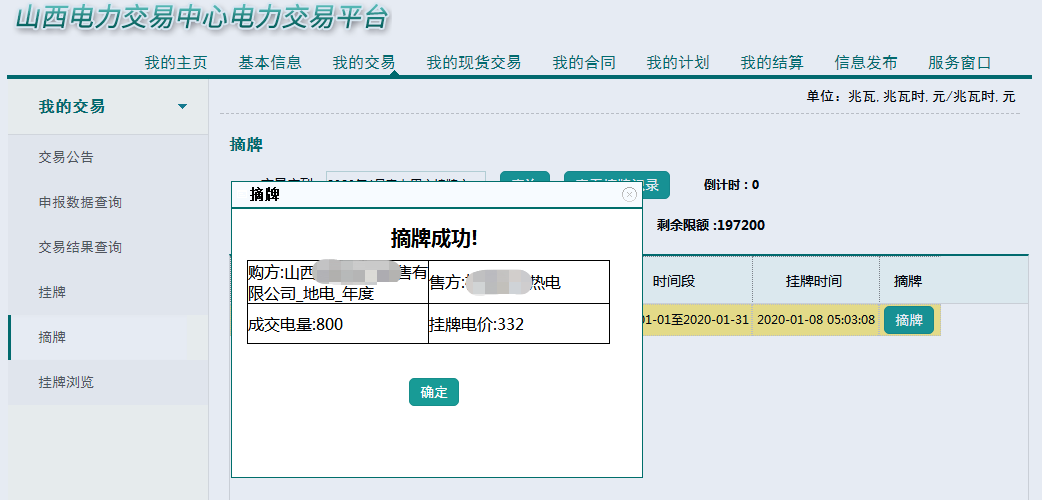Click 确定 to confirm the success dialog
The width and height of the screenshot is (1042, 500).
click(433, 392)
